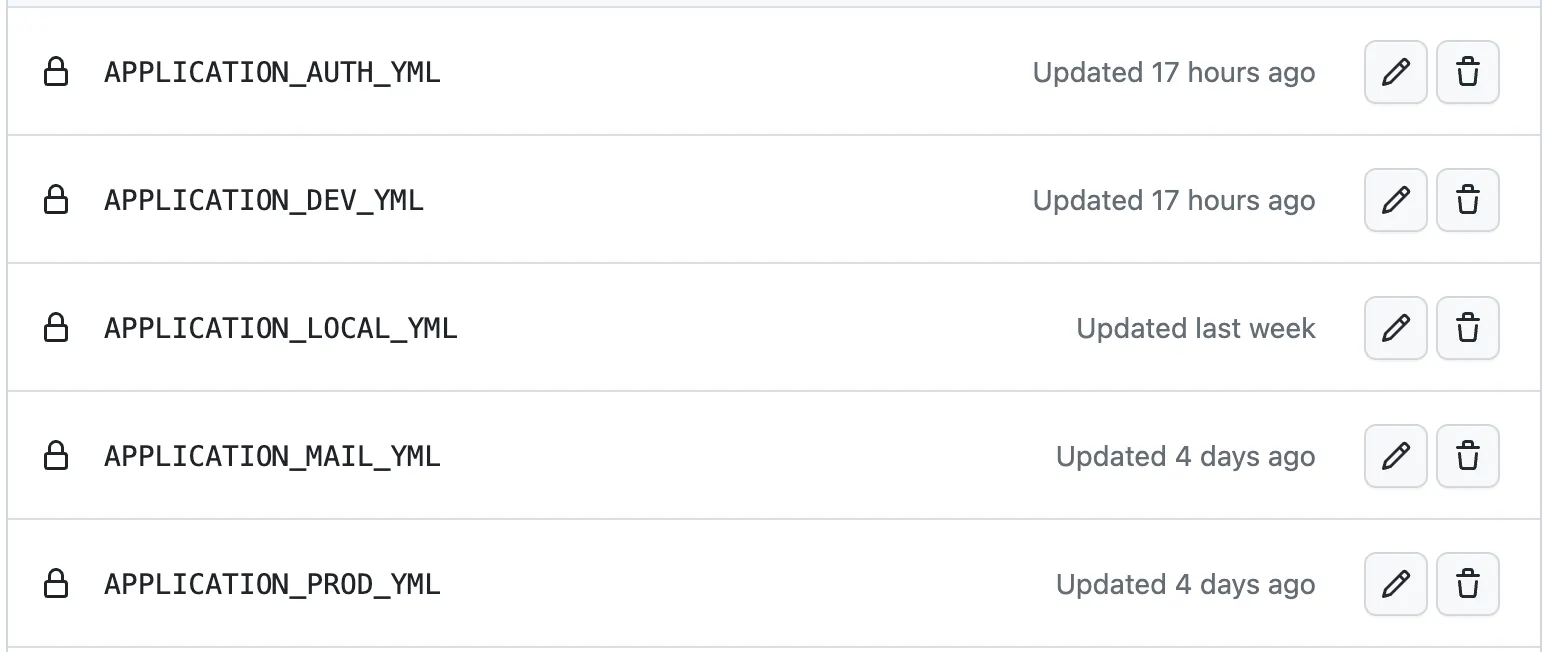Click the lock icon beside APPLICATION_AUTH_YML
The height and width of the screenshot is (652, 1542).
(56, 72)
